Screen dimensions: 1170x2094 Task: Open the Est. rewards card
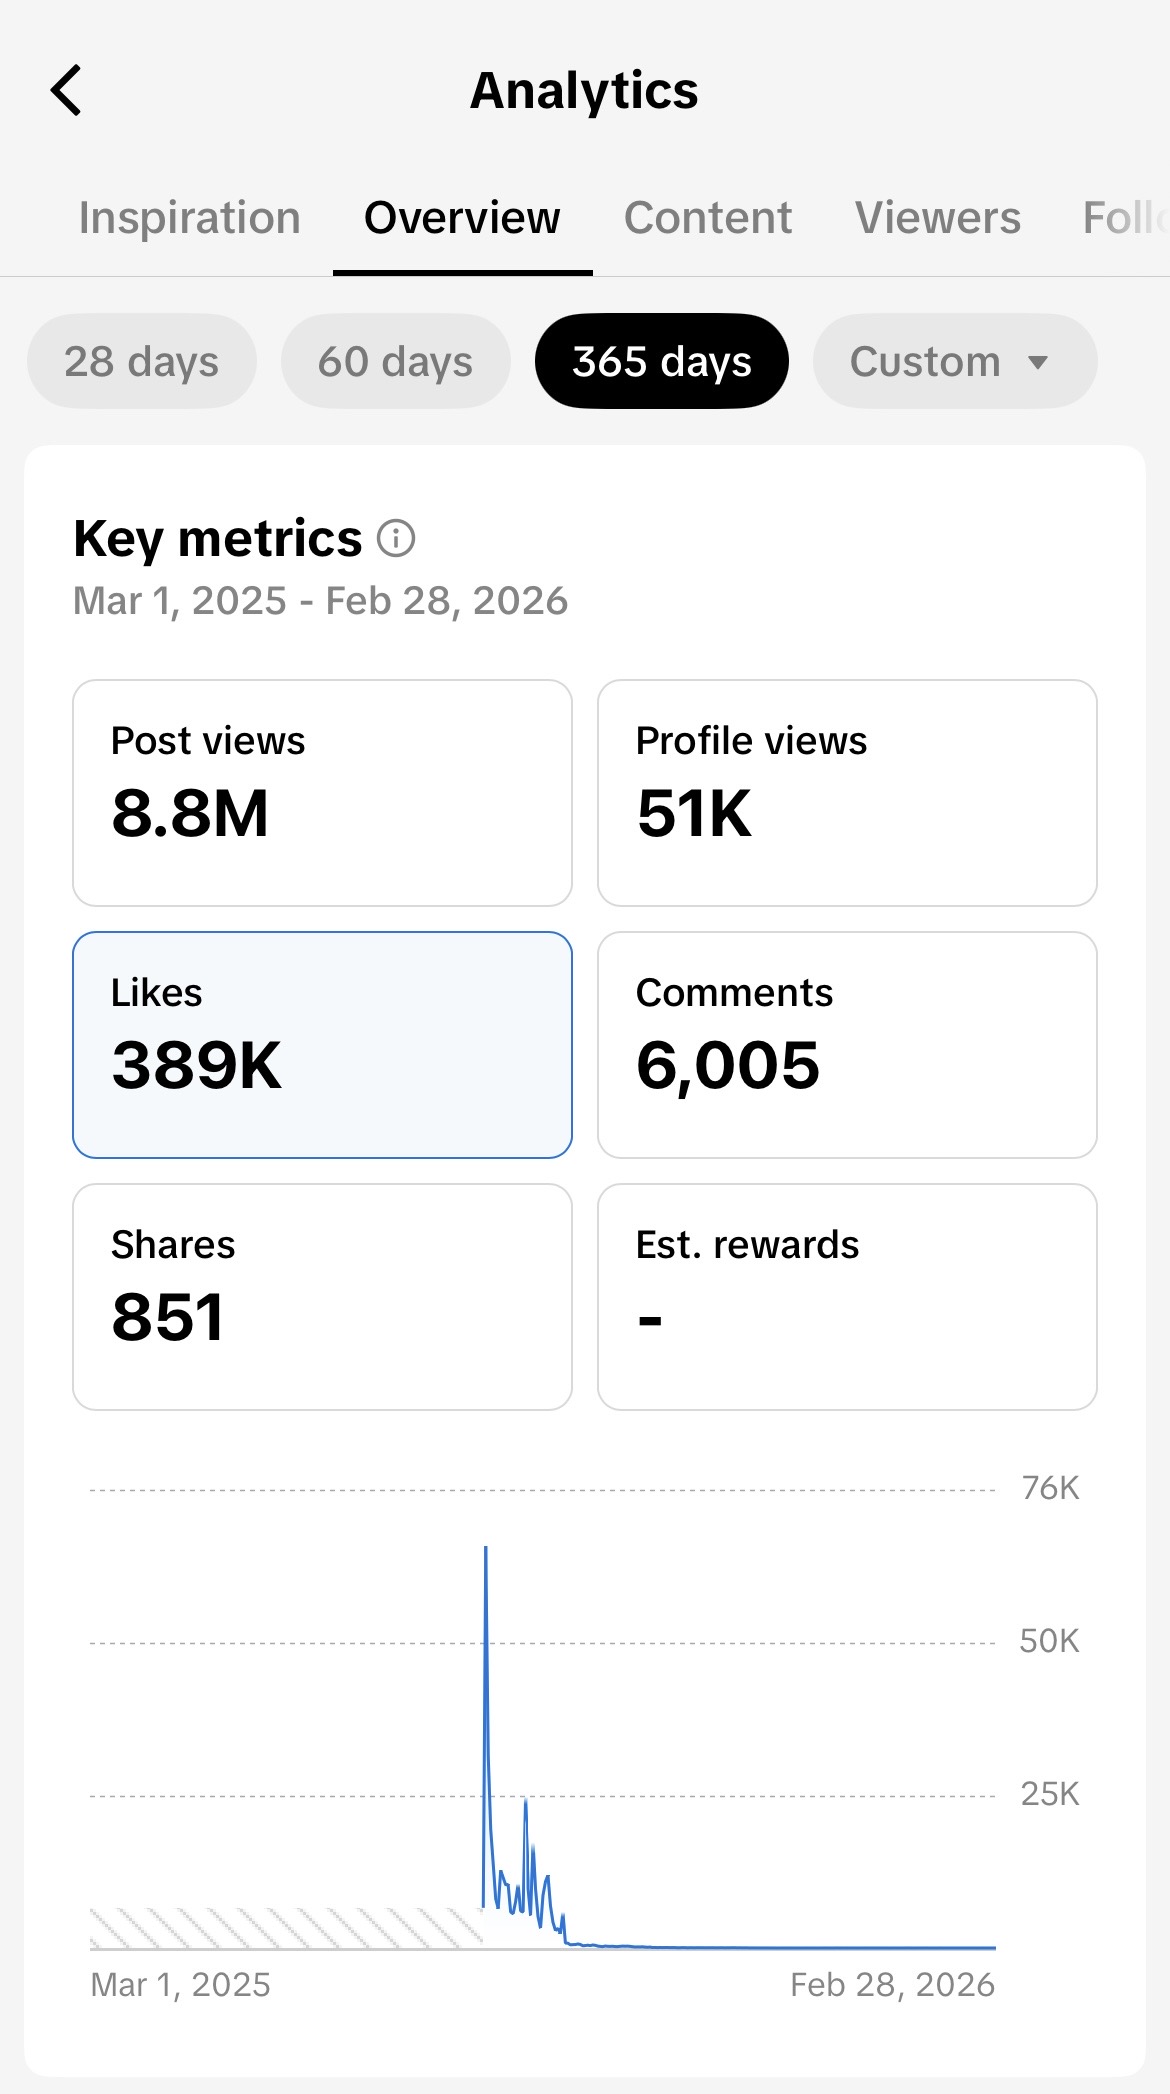click(x=847, y=1297)
